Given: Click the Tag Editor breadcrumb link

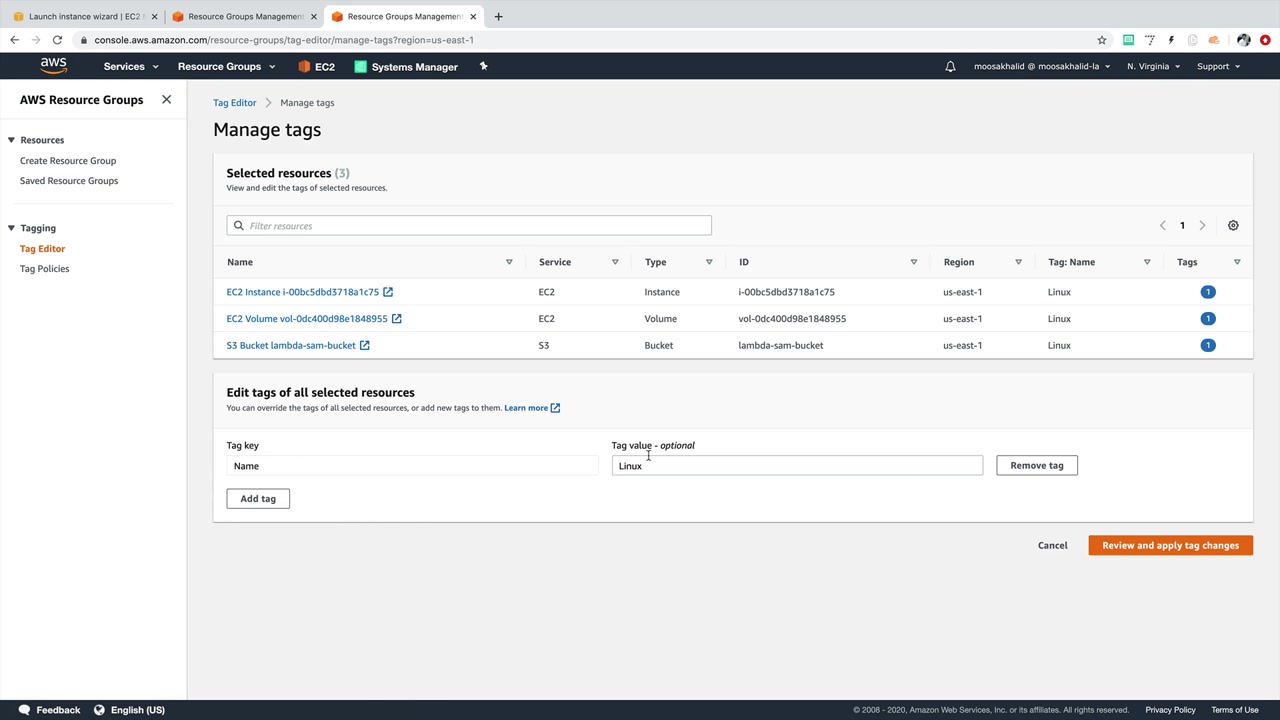Looking at the screenshot, I should pos(235,103).
